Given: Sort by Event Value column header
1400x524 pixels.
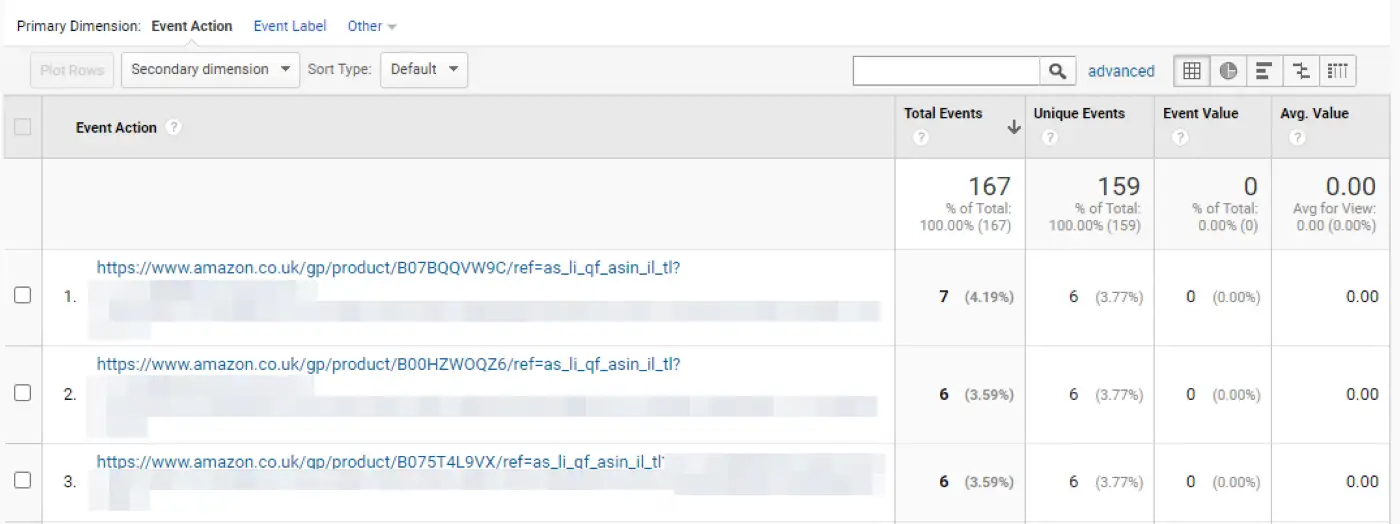Looking at the screenshot, I should coord(1200,114).
